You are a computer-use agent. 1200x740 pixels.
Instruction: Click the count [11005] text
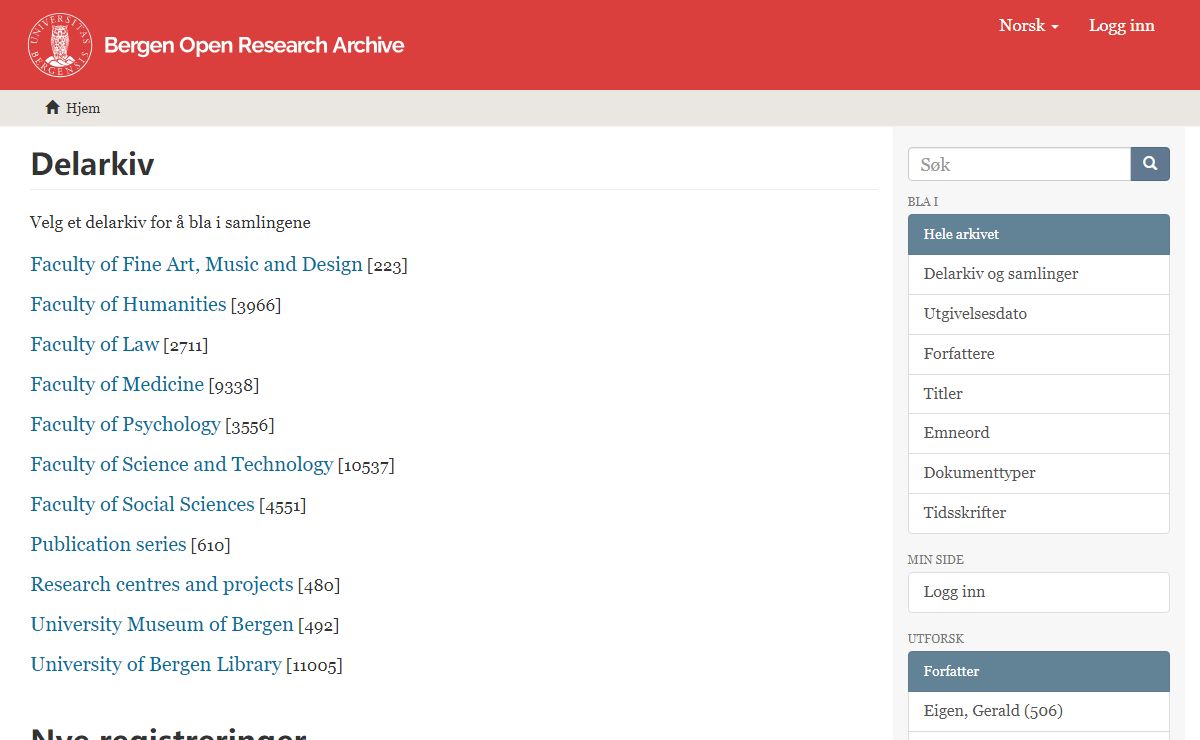pos(314,666)
